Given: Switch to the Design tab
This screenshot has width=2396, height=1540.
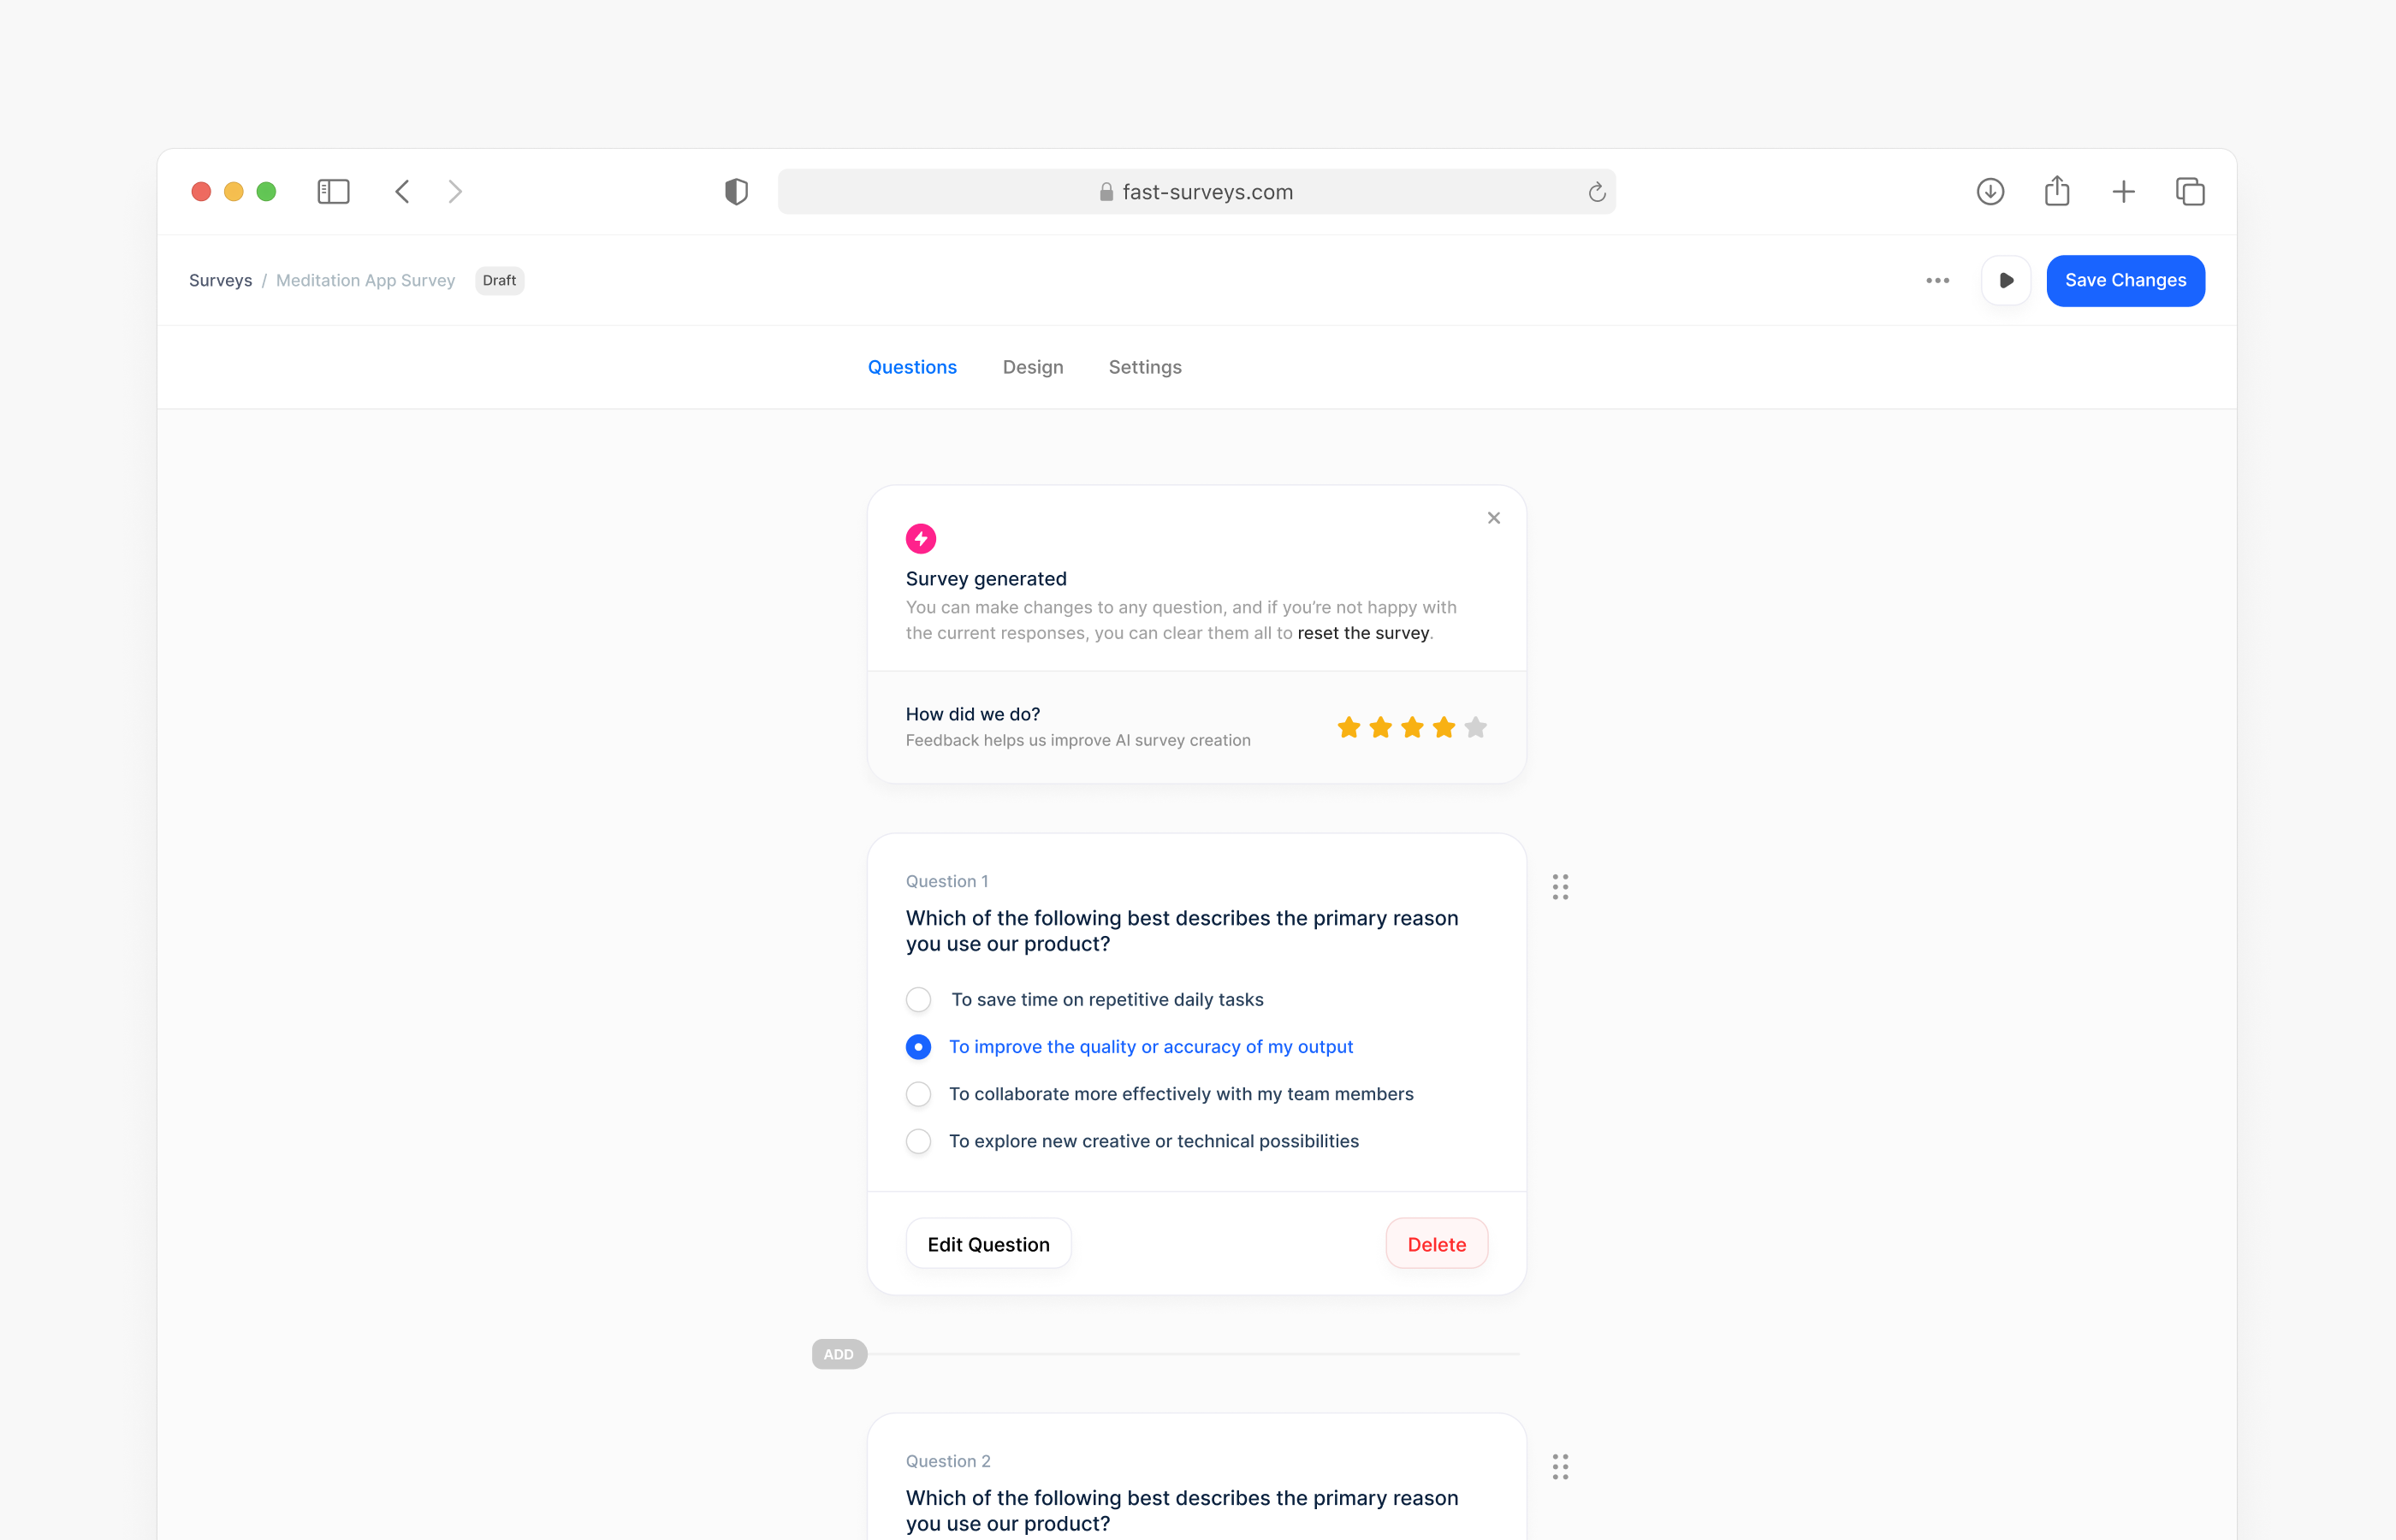Looking at the screenshot, I should [1033, 367].
